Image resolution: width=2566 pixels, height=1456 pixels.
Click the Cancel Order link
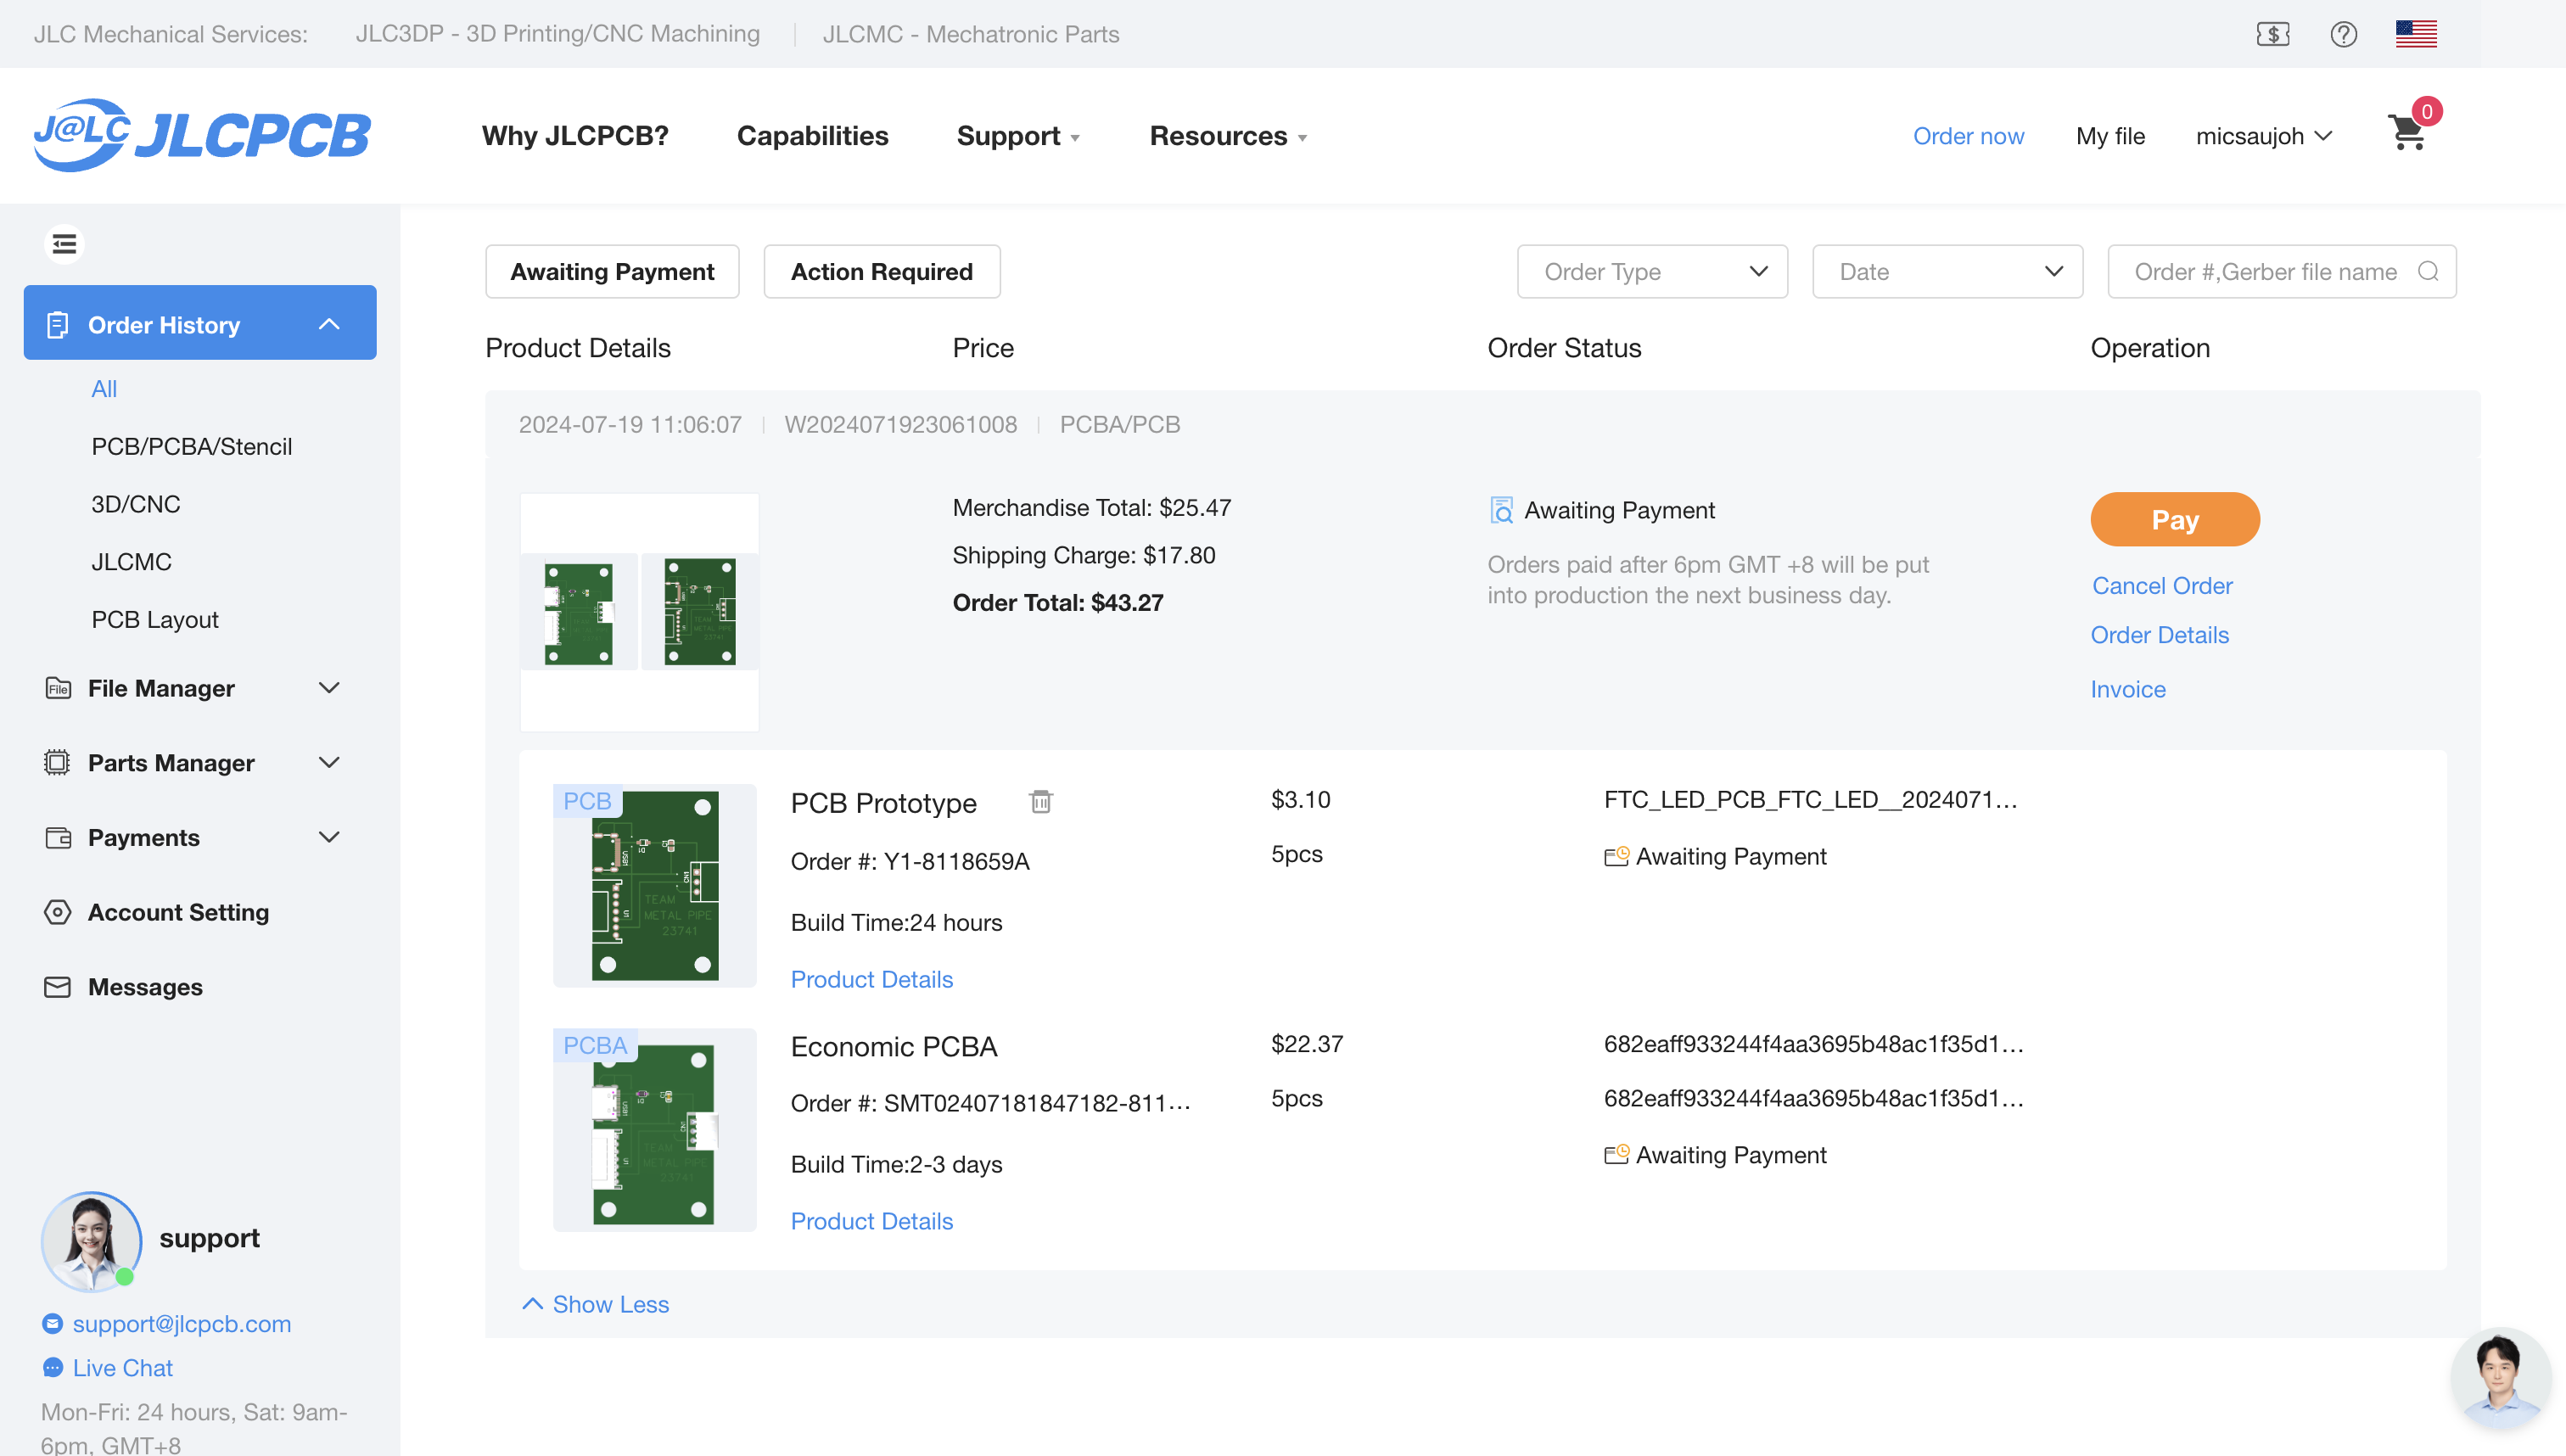2161,585
